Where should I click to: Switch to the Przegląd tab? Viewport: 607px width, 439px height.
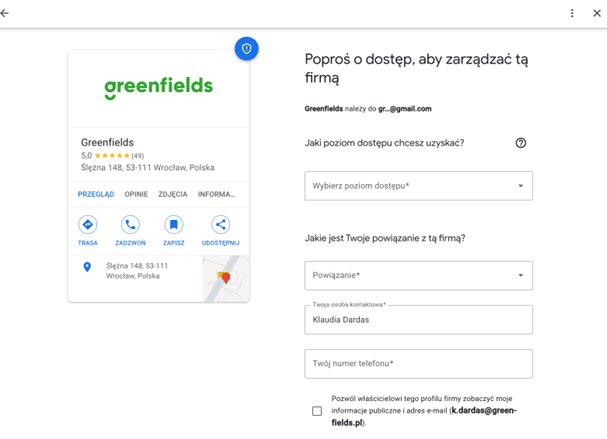(96, 194)
